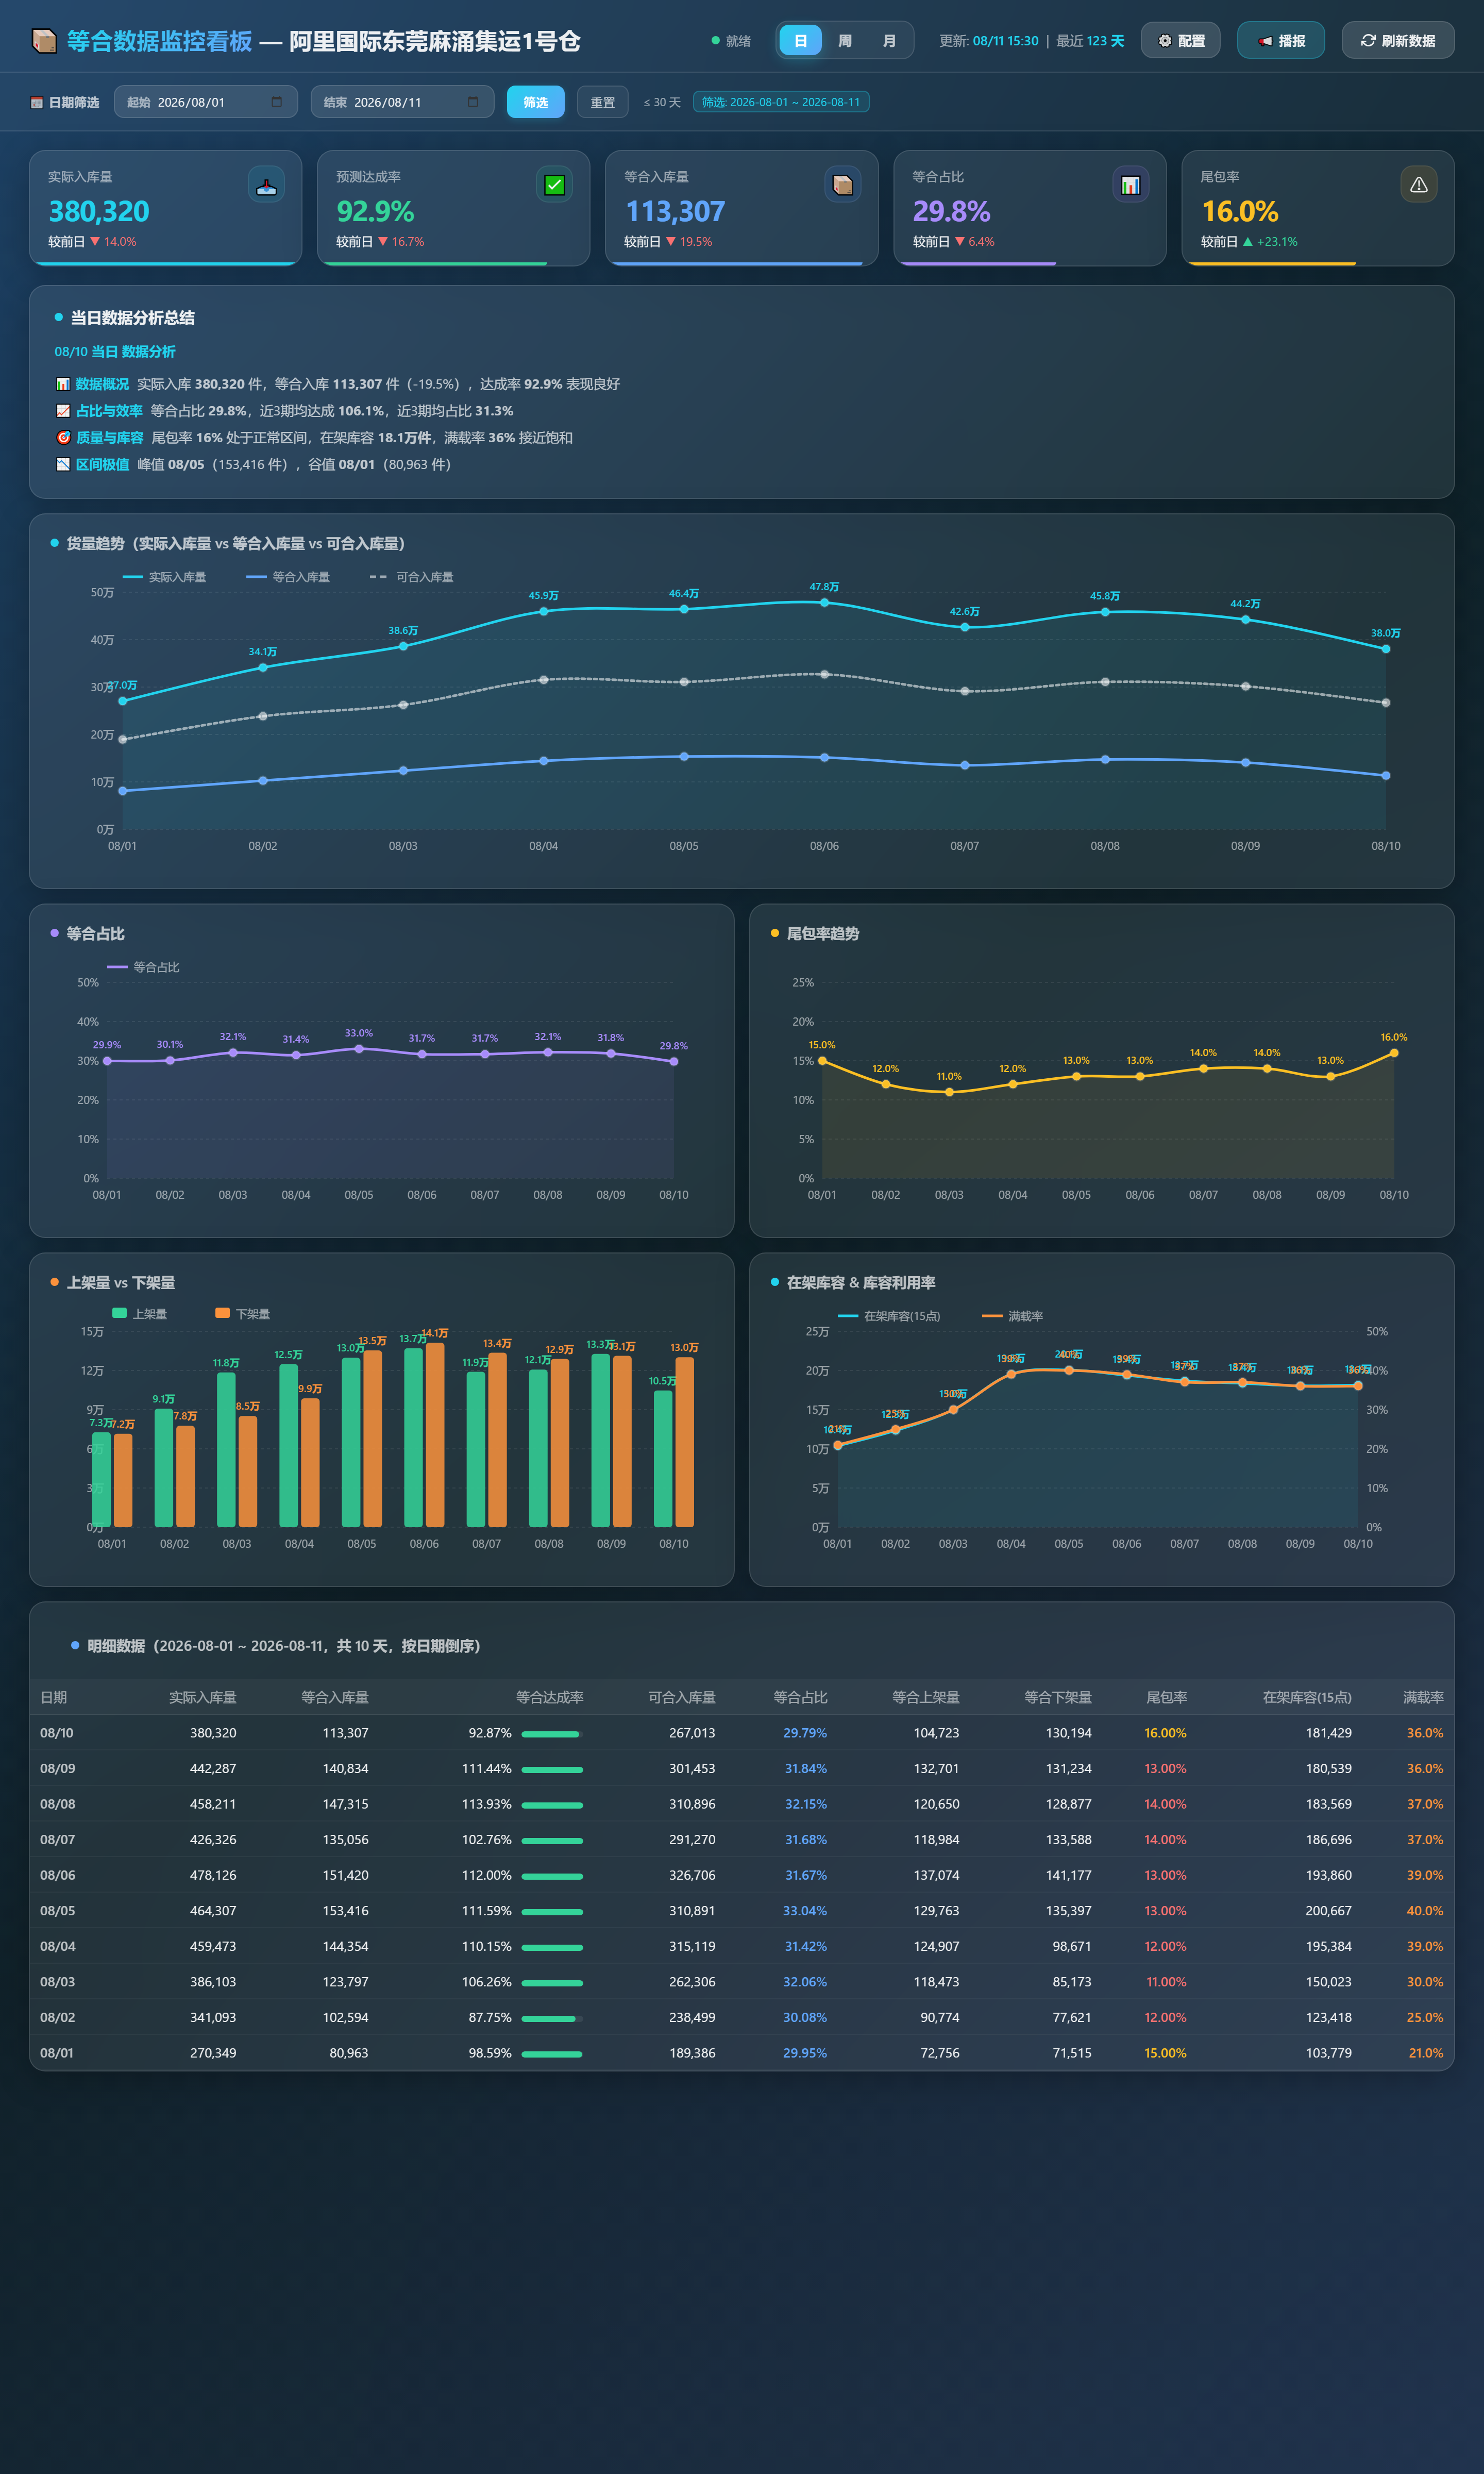Click the 就绪 status indicator
Viewport: 1484px width, 2474px height.
pos(731,41)
